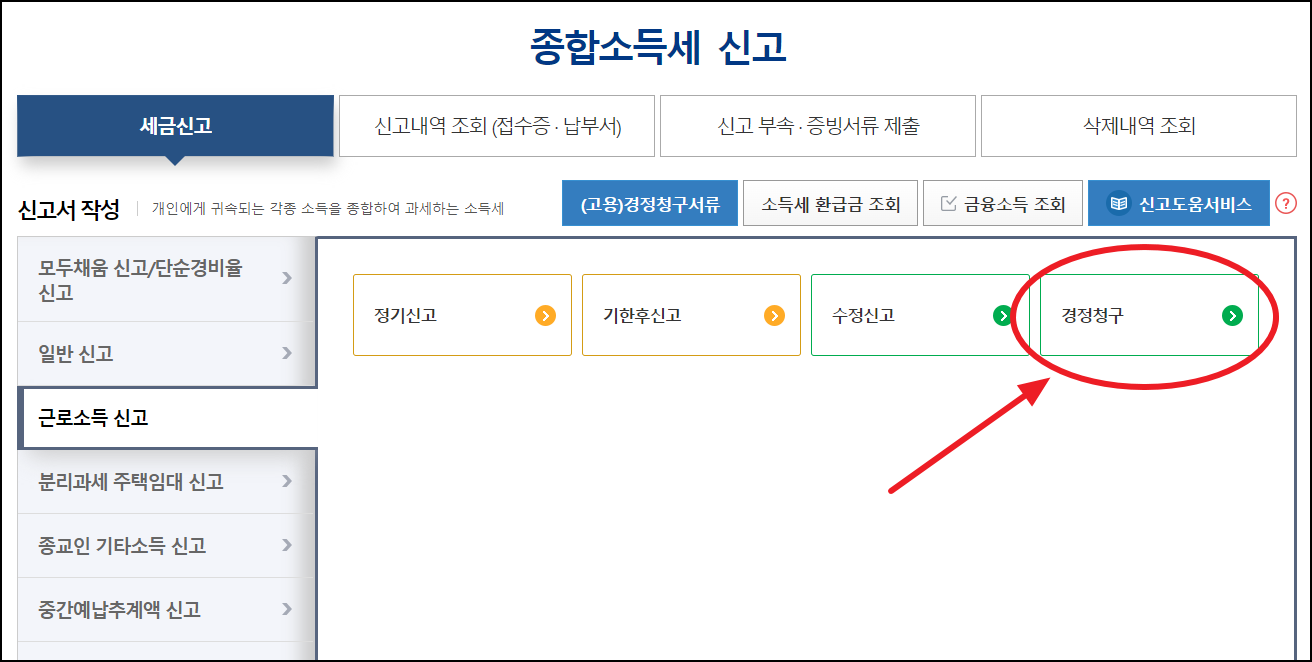The height and width of the screenshot is (662, 1312).
Task: Click book icon on 신고도움서비스 button
Action: (x=1119, y=204)
